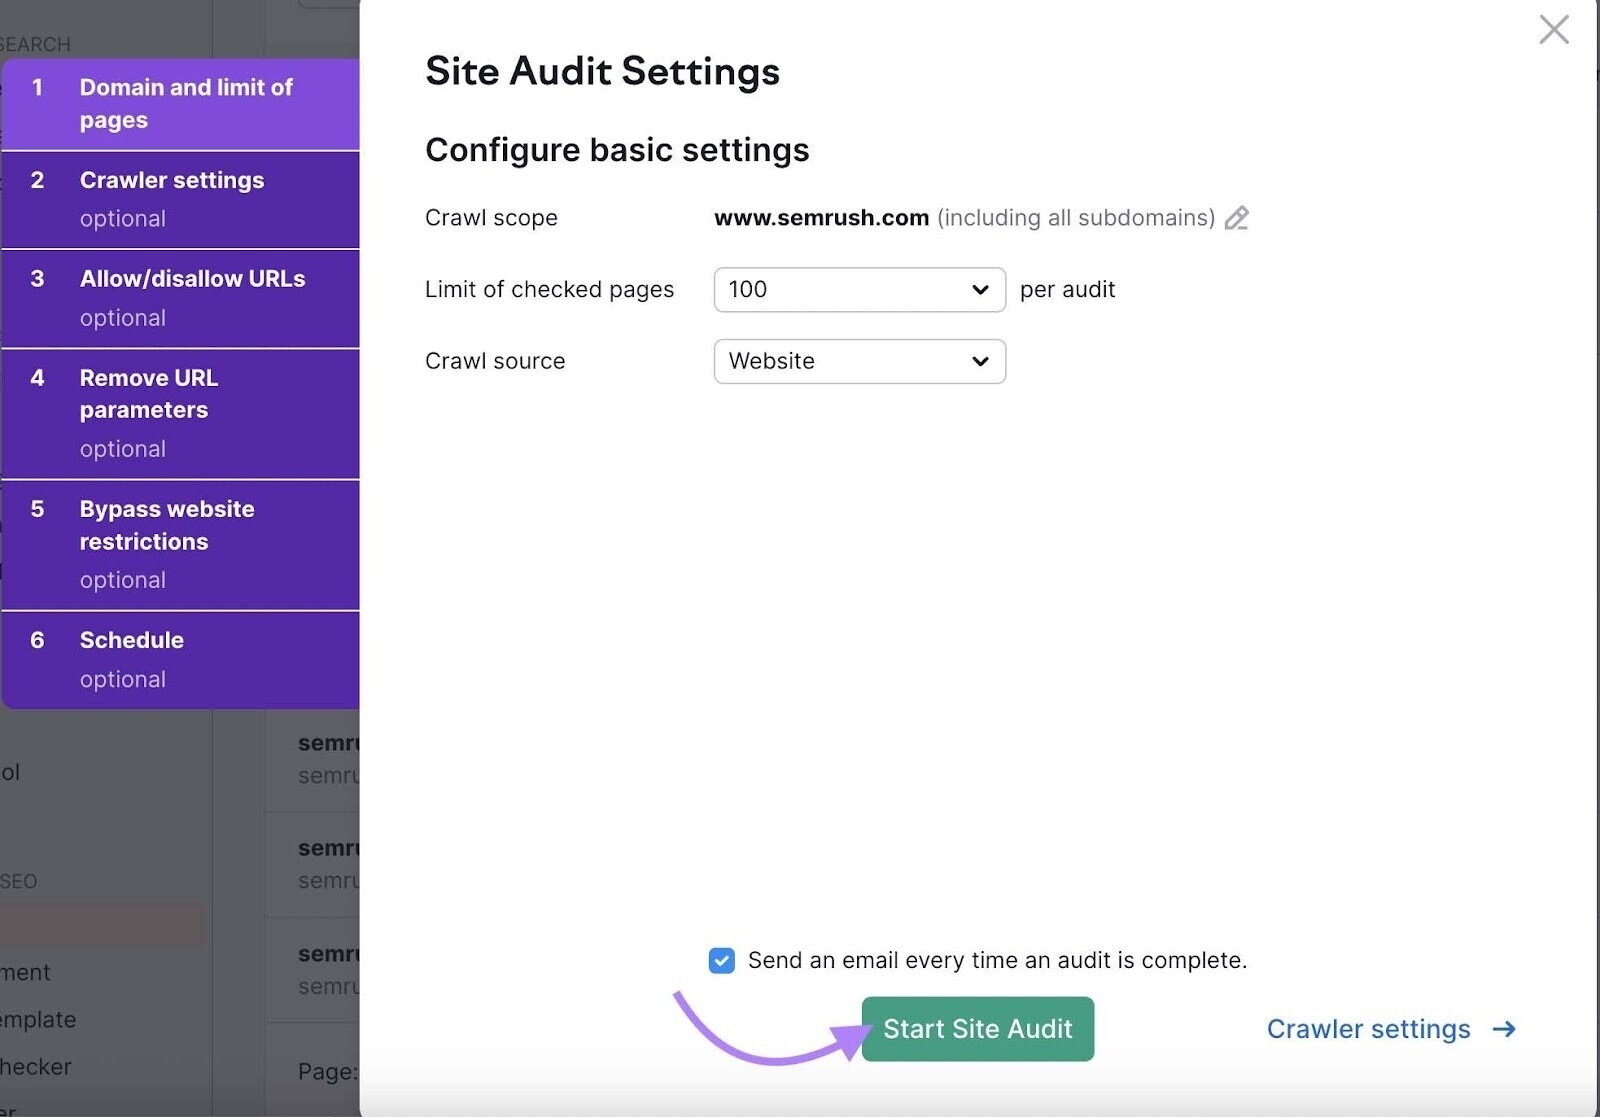The image size is (1600, 1117).
Task: Open the Crawl source dropdown
Action: pos(859,361)
